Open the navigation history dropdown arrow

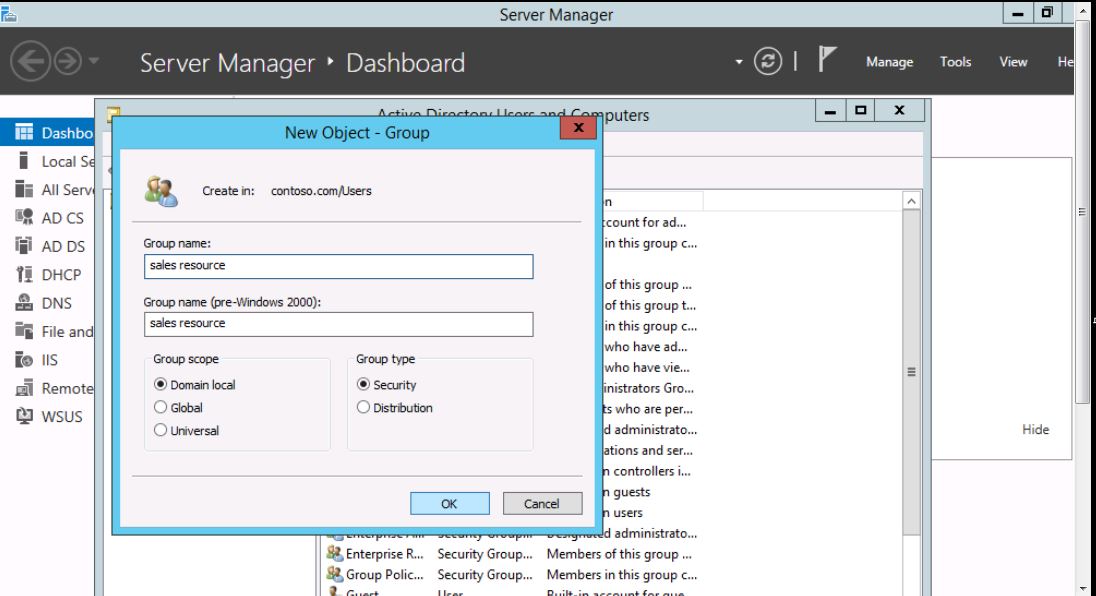point(94,61)
